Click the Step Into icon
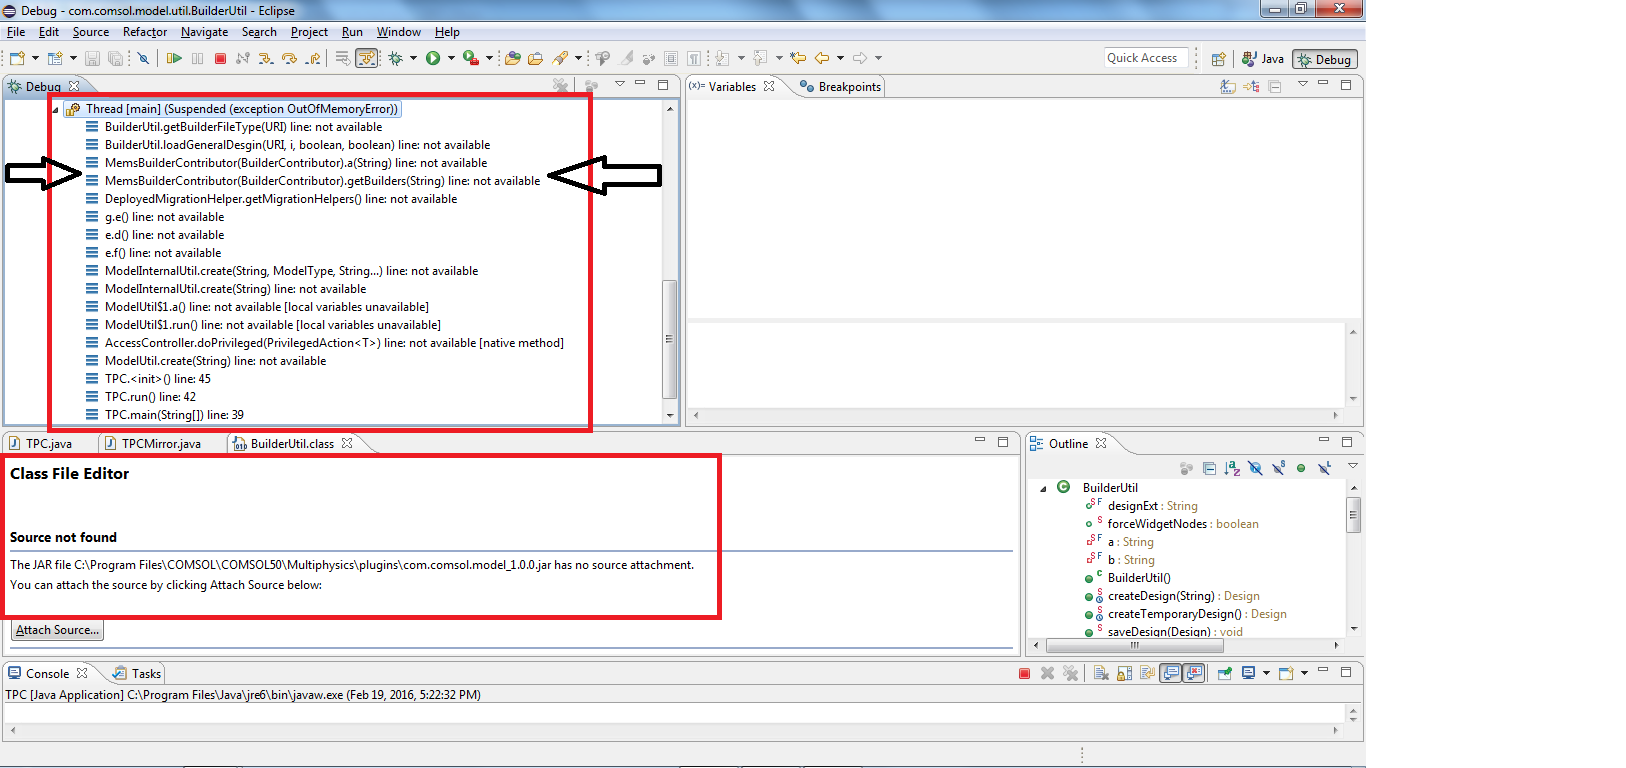The image size is (1626, 768). tap(265, 59)
